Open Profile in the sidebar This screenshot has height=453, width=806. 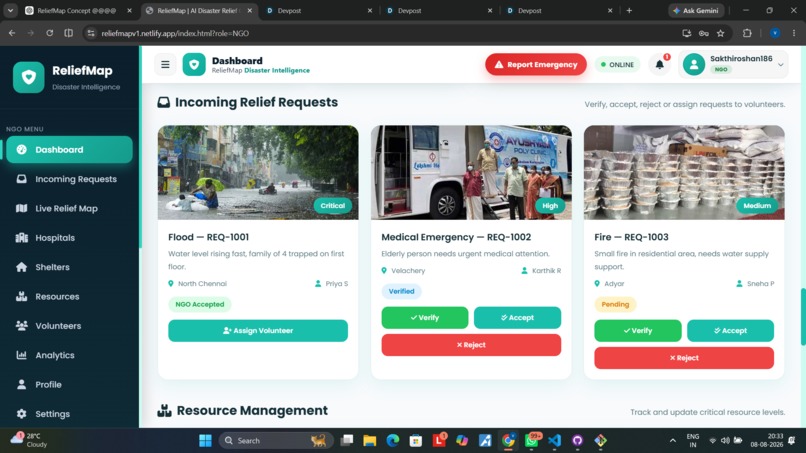pos(69,384)
